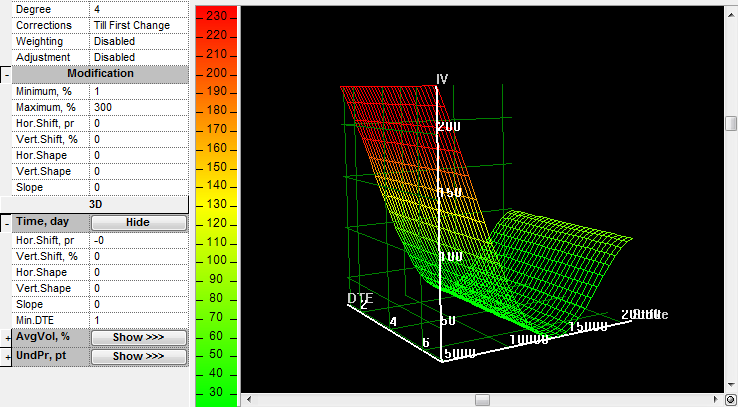Click the vertical scrollbar up arrow
738x407 pixels.
click(731, 10)
